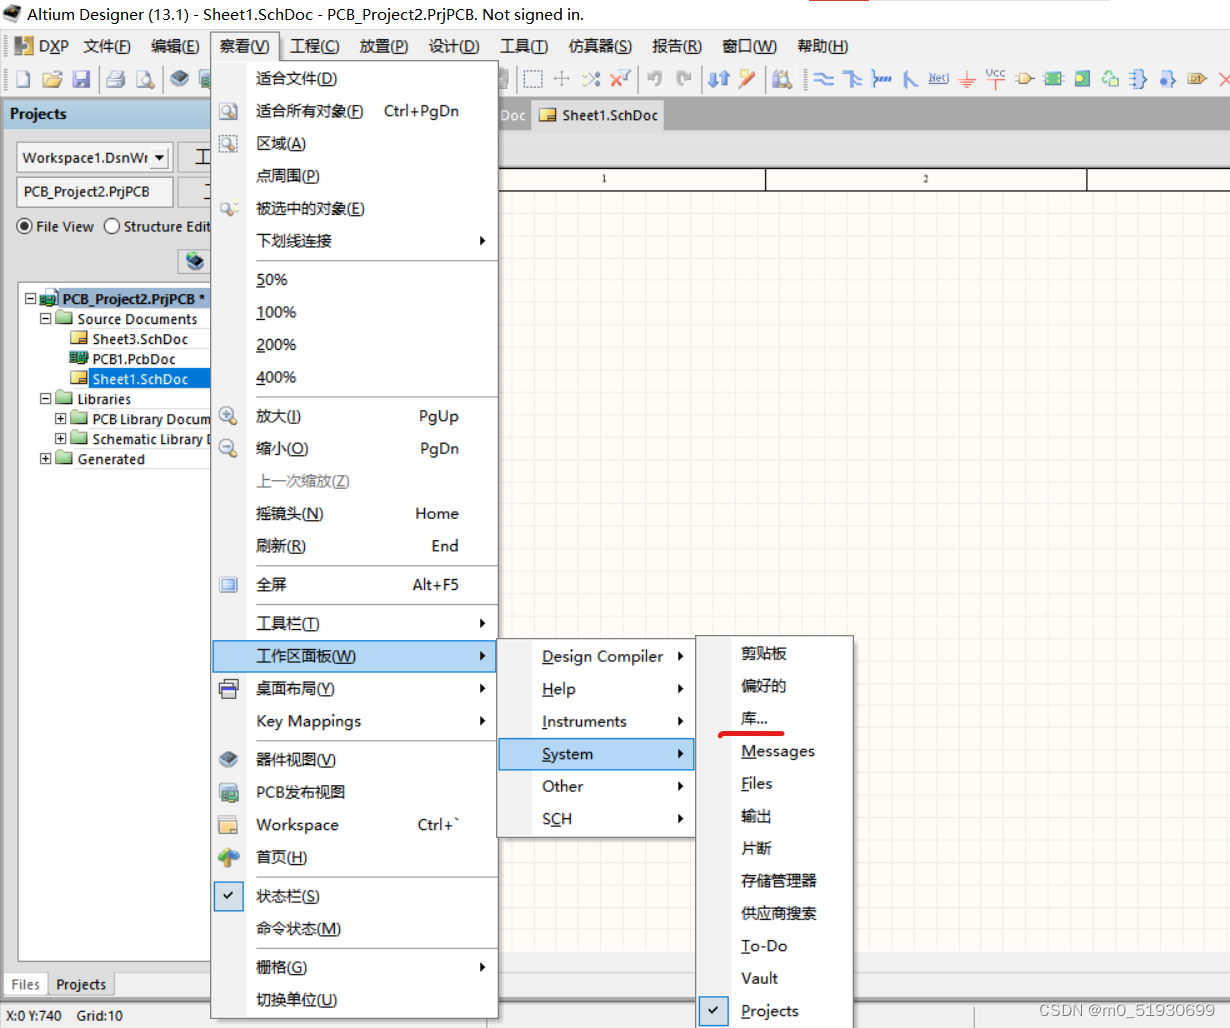The height and width of the screenshot is (1028, 1230).
Task: Click the Cross Probe icon
Action: point(748,79)
